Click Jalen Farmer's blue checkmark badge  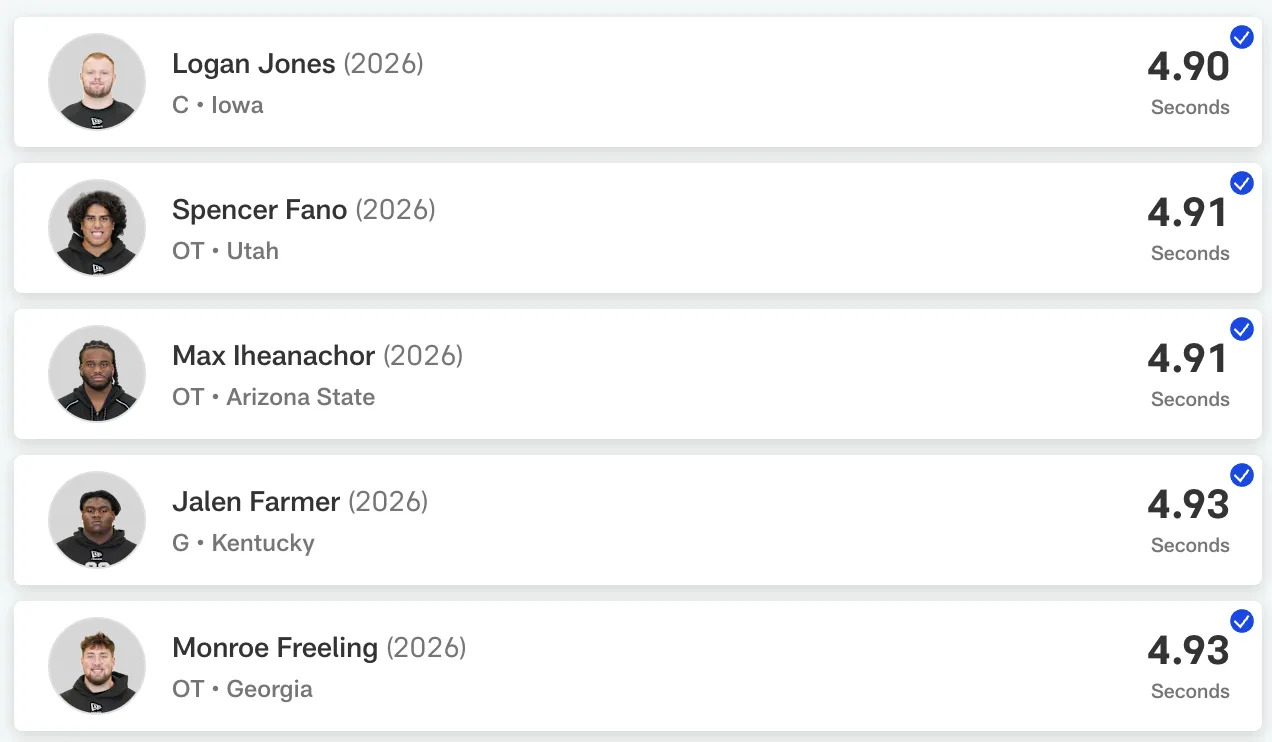coord(1241,476)
